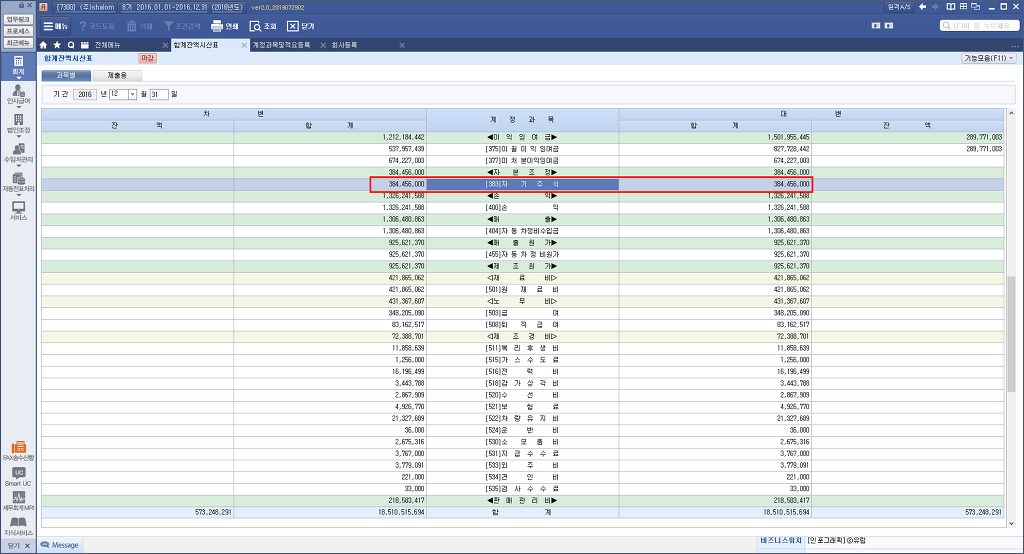
Task: Close the 회사등록 tab
Action: point(402,45)
